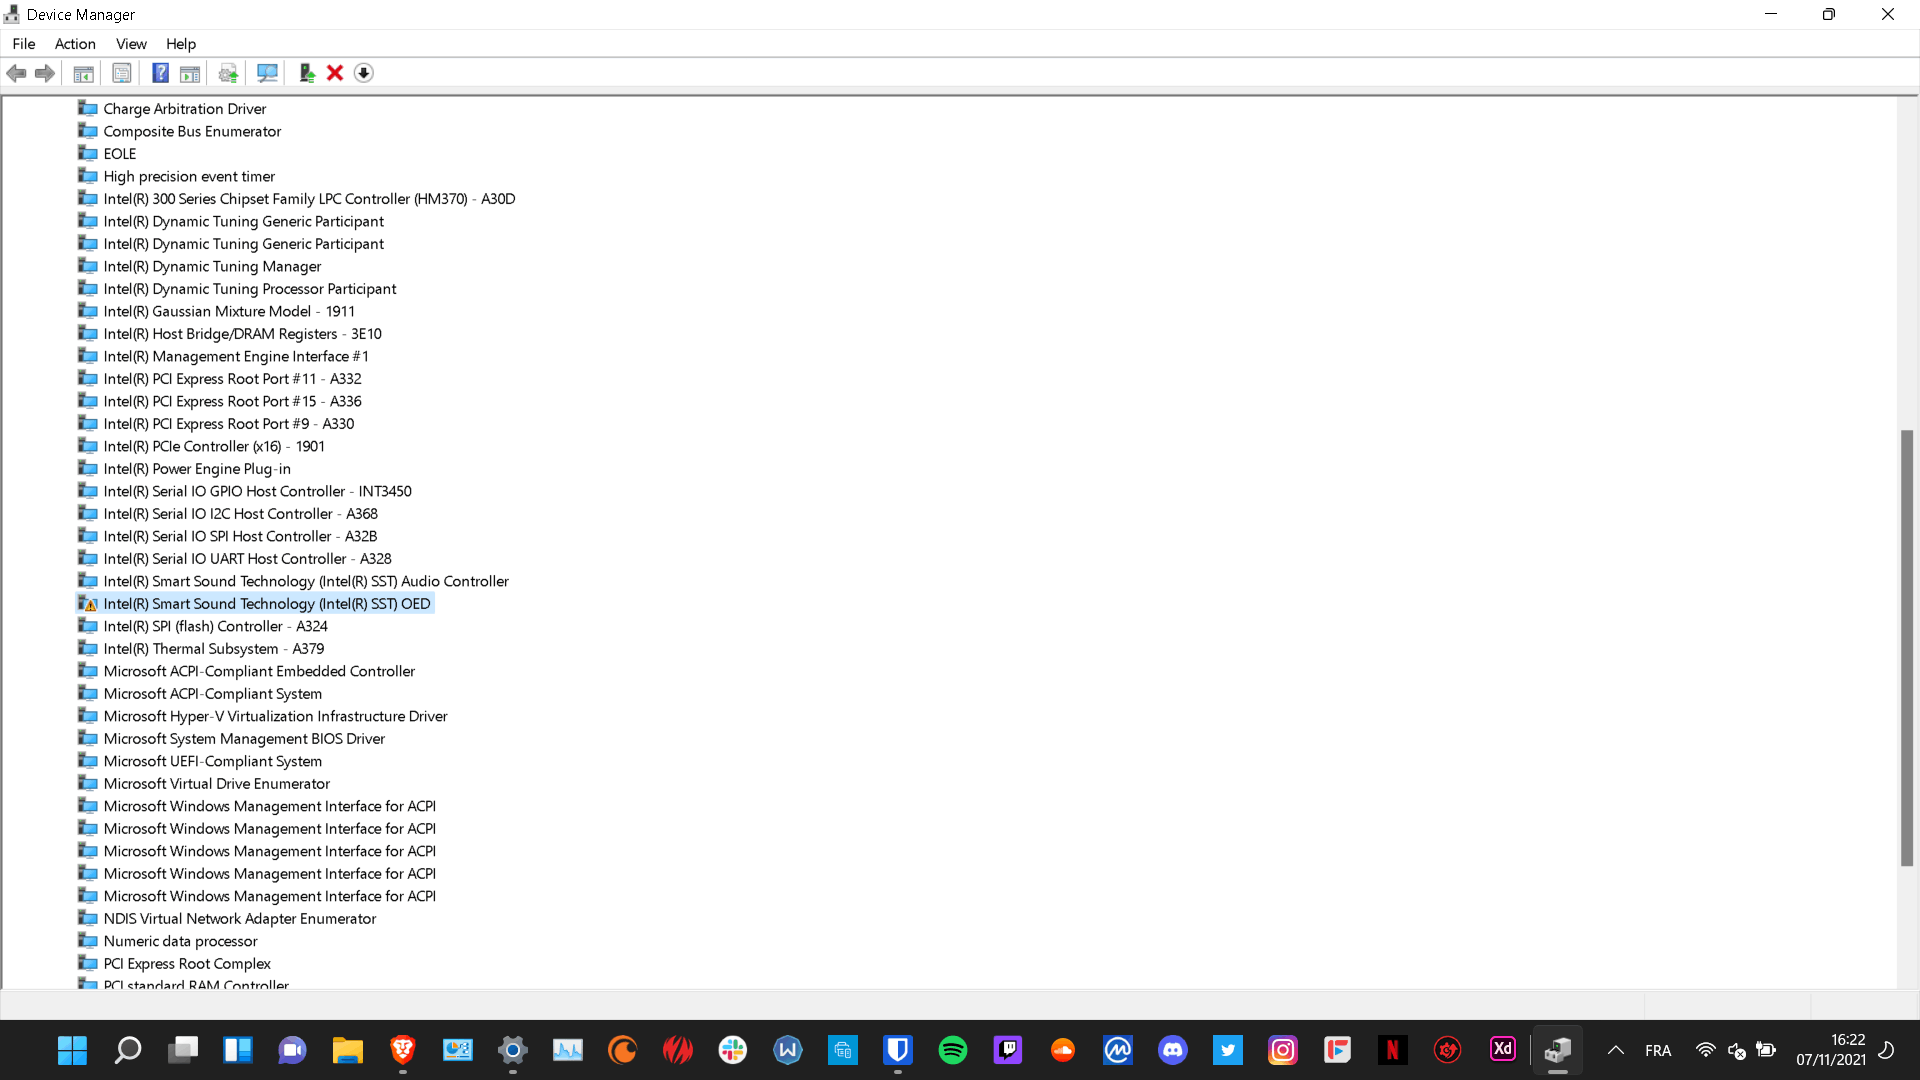Scan for hardware changes from the toolbar

coord(267,73)
